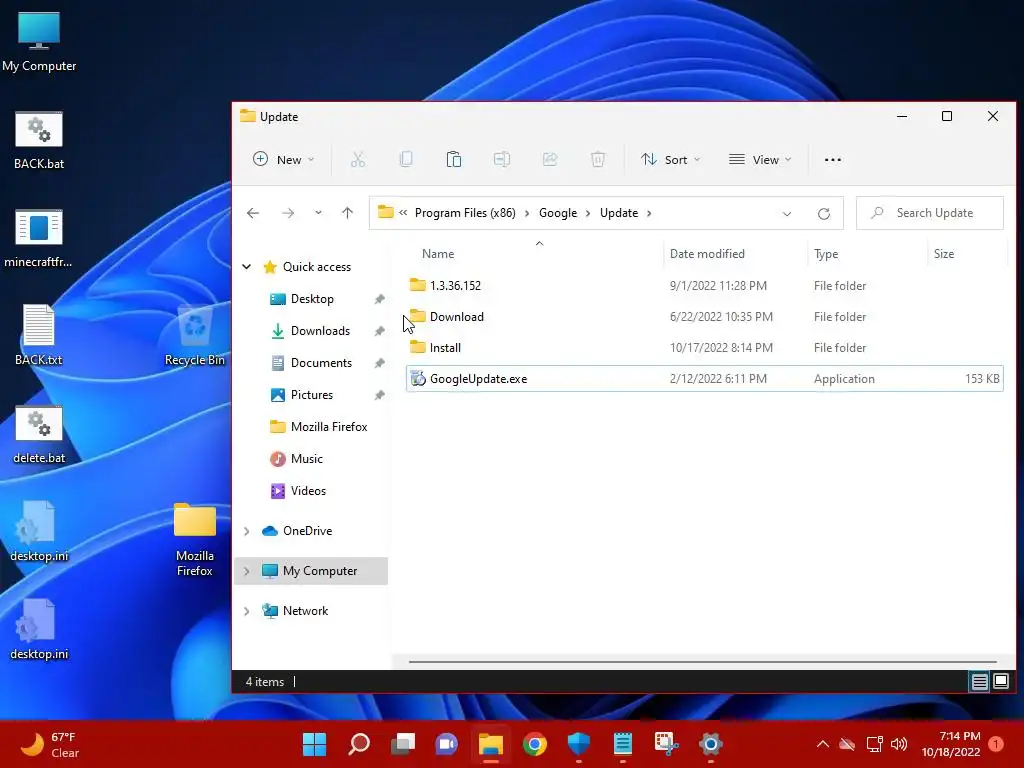Open Snipping Tool from taskbar

tap(667, 744)
